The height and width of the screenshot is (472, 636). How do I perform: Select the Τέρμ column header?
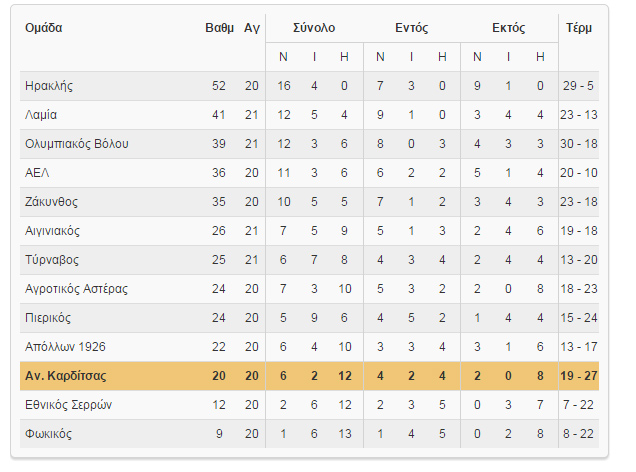(x=579, y=28)
